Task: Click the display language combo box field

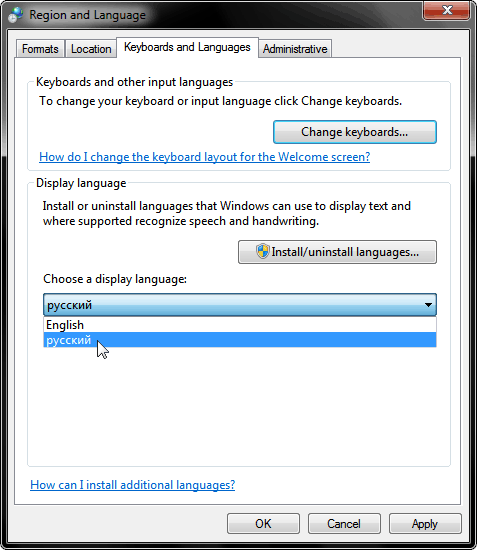Action: tap(240, 304)
